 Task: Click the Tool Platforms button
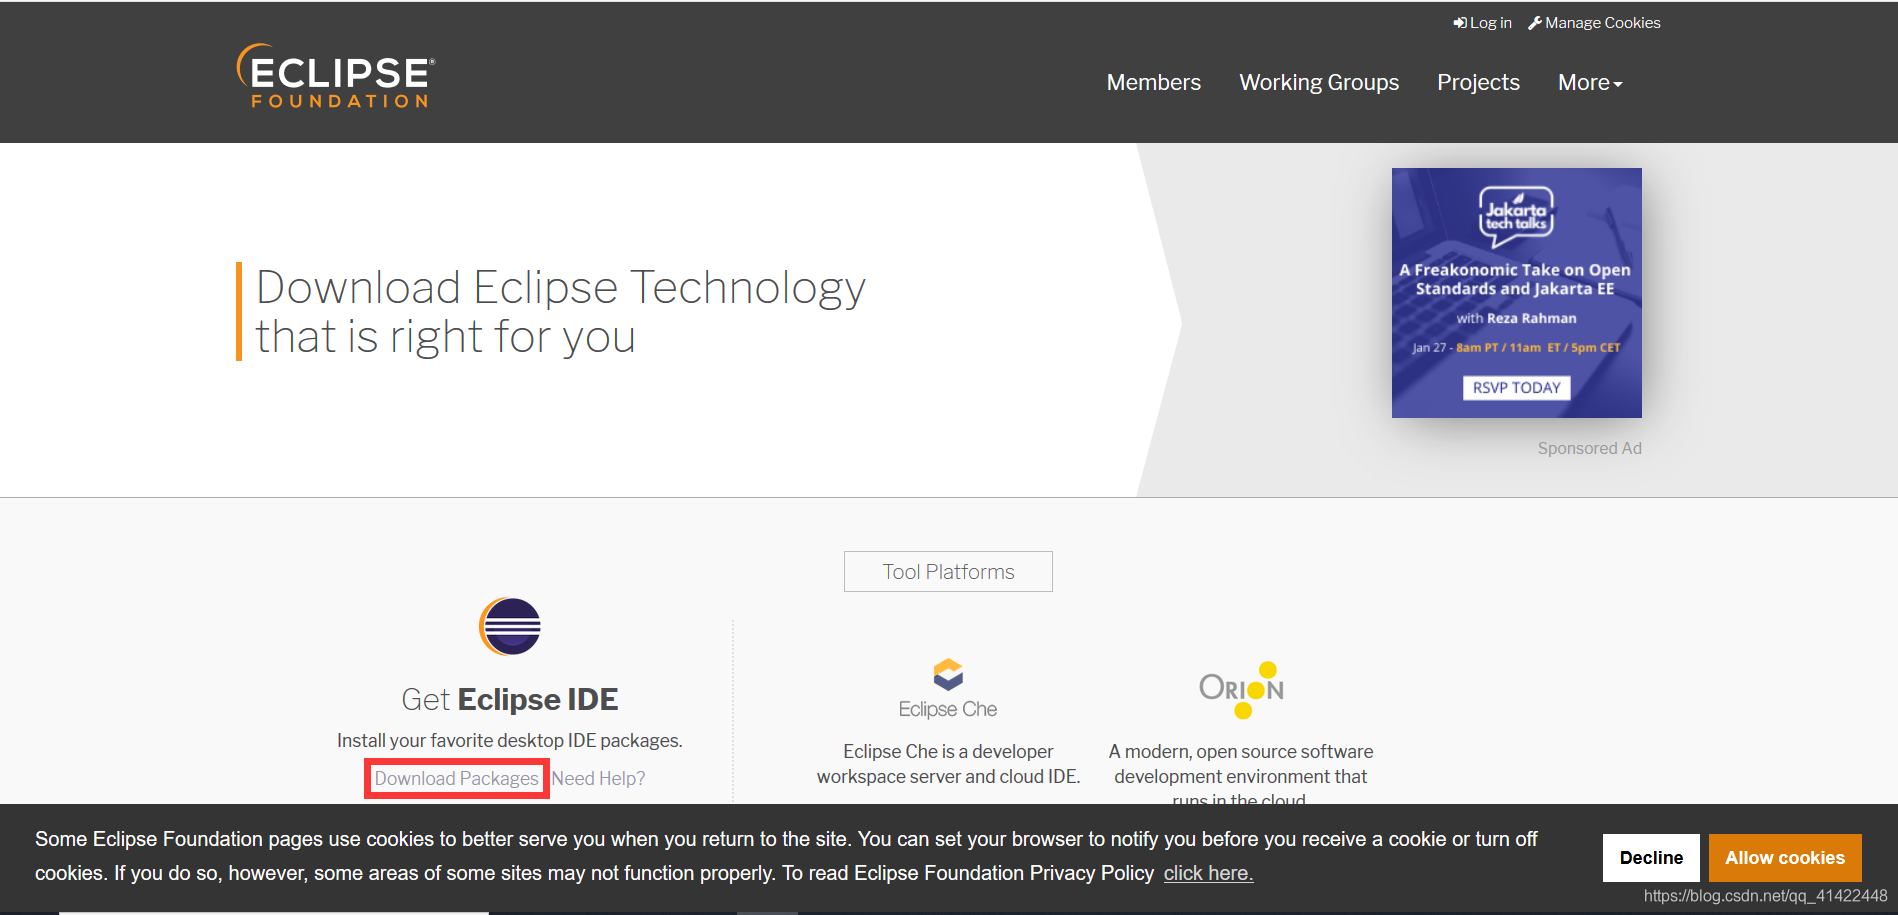[x=948, y=572]
